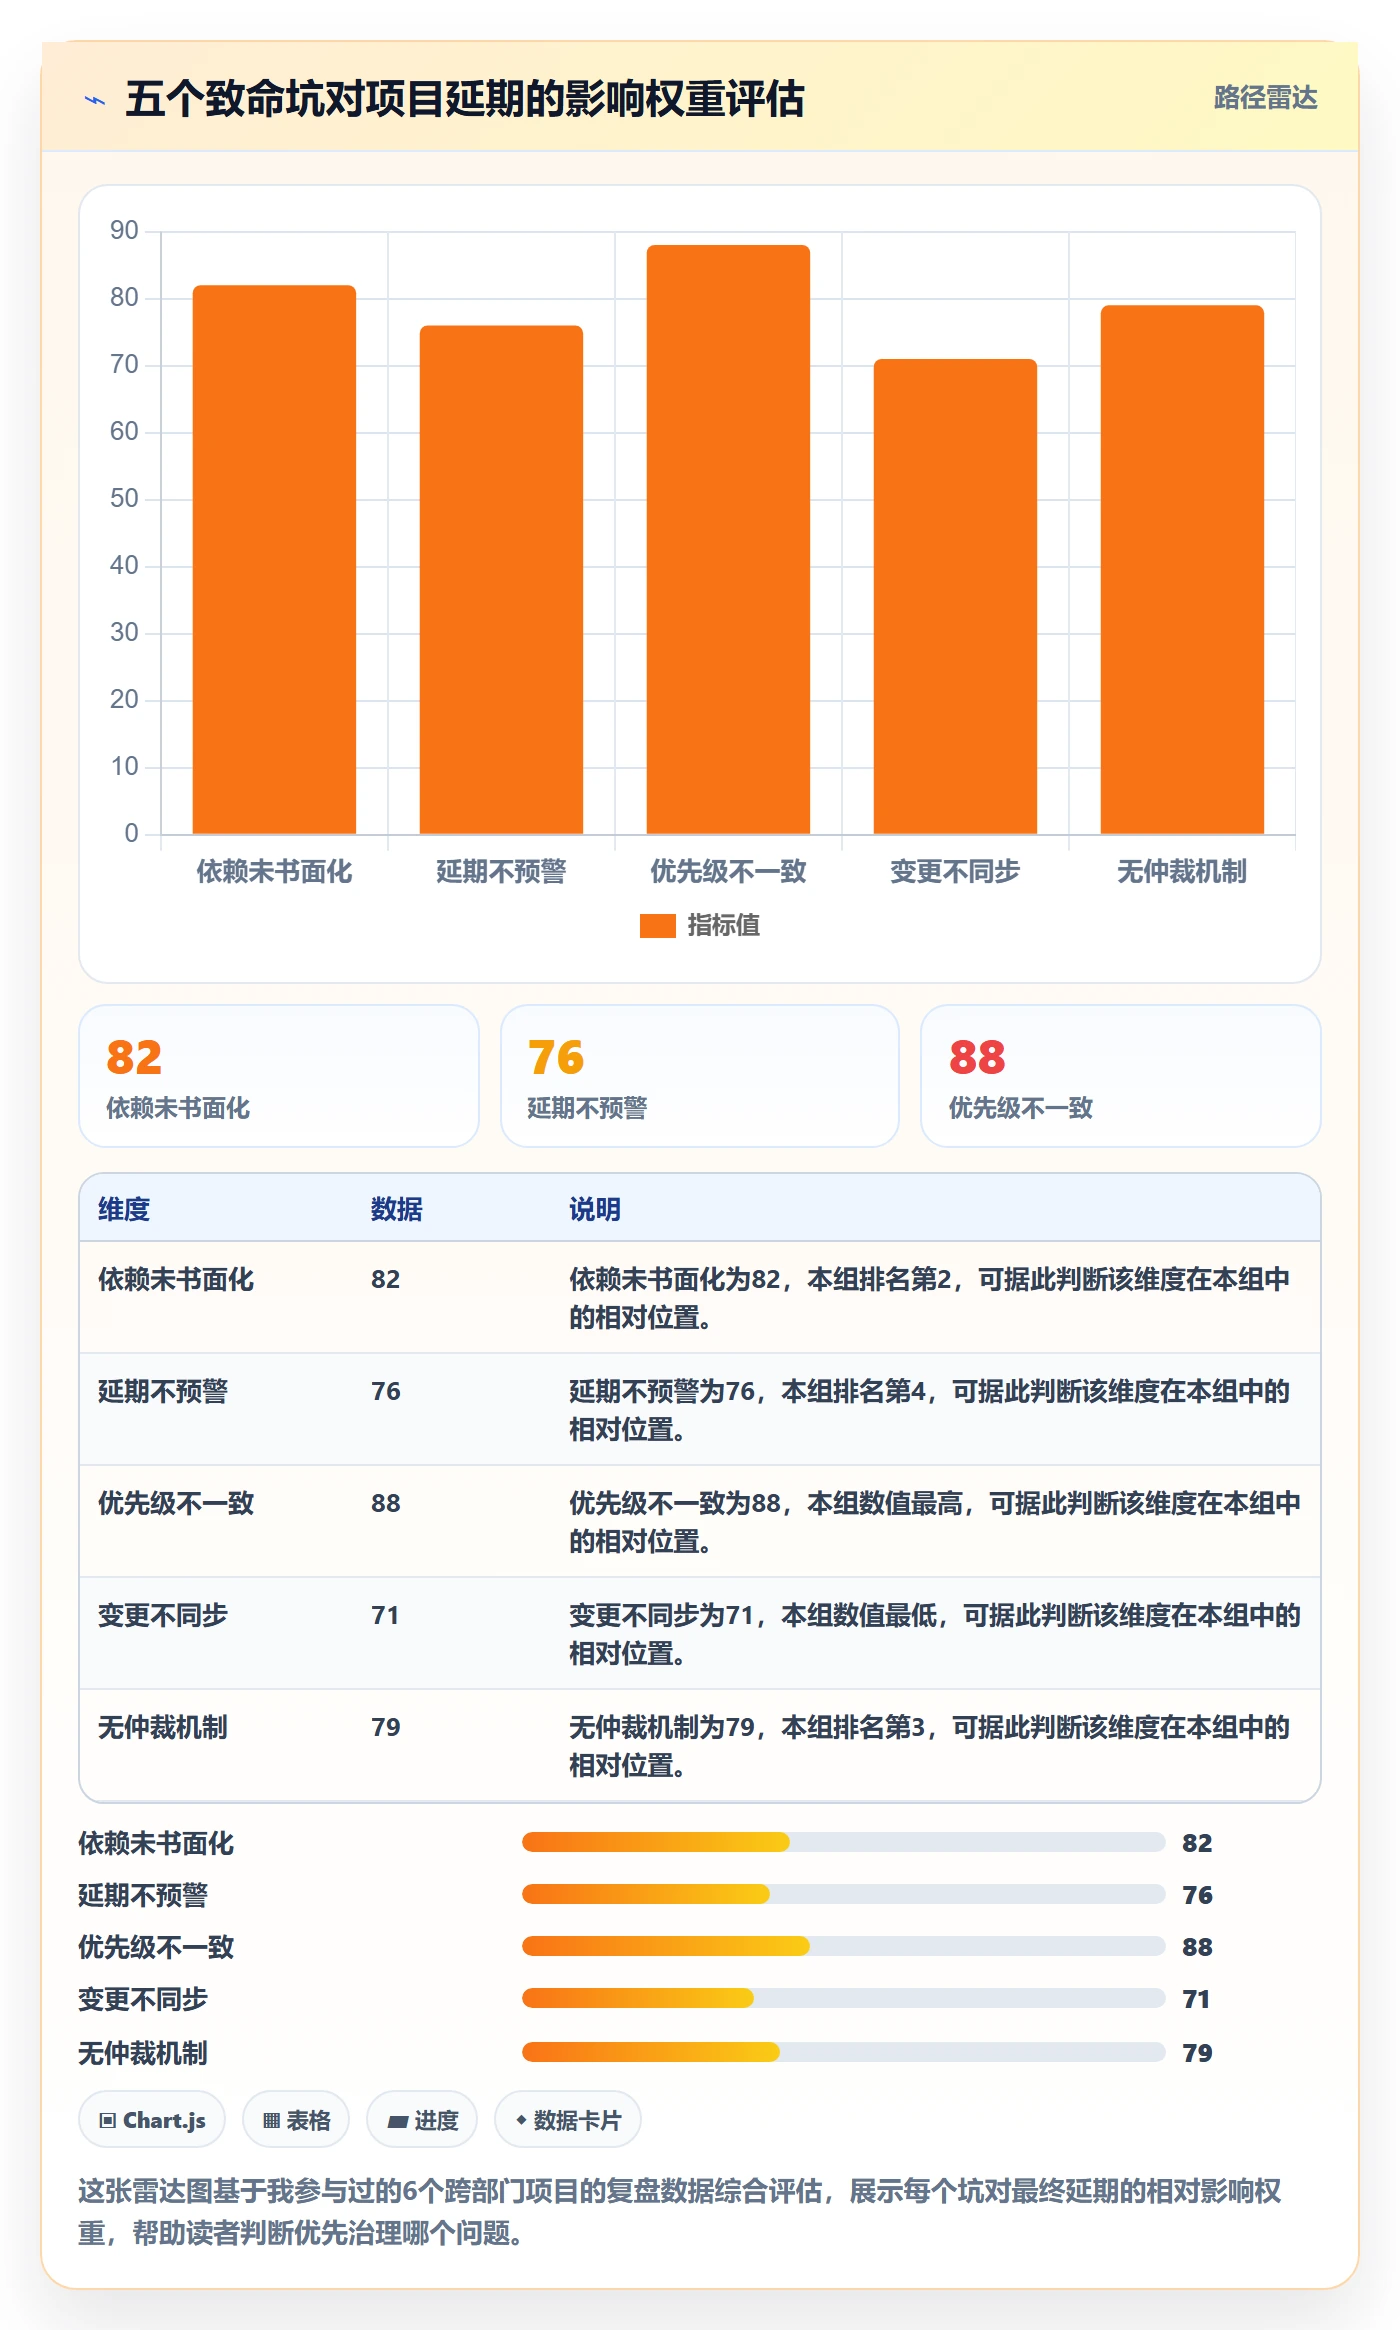Click the 延期不预警 progress bar

tap(844, 1894)
